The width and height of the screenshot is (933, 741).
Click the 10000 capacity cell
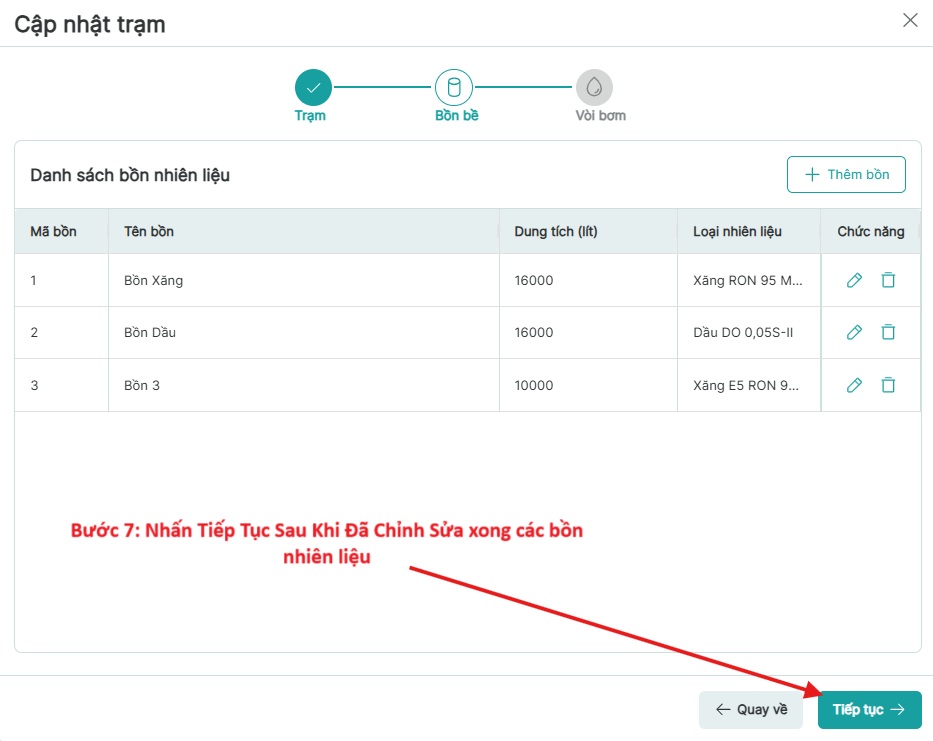(534, 385)
